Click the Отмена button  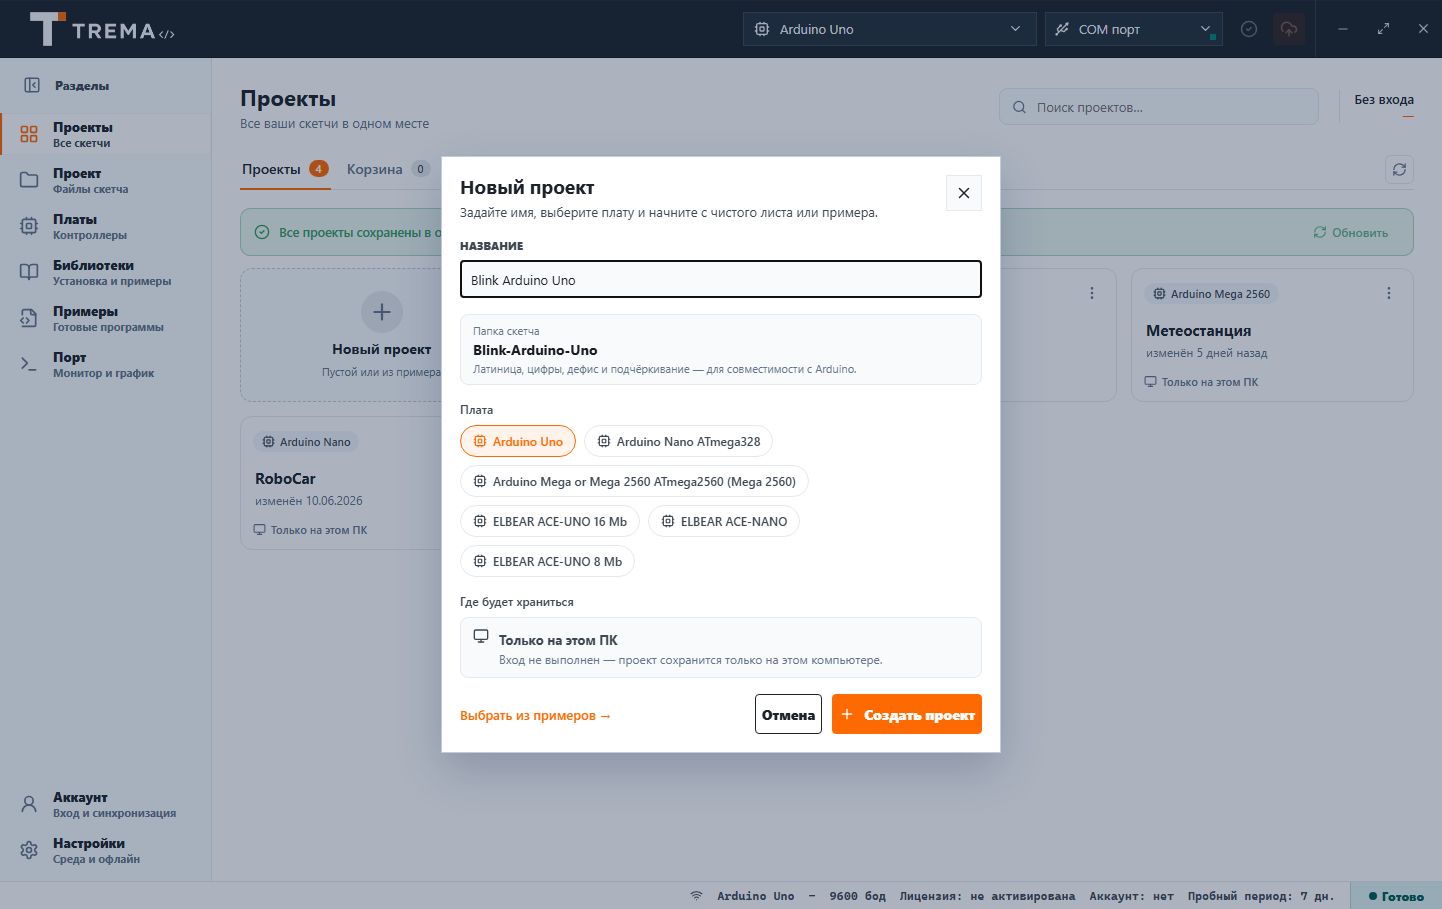[788, 714]
